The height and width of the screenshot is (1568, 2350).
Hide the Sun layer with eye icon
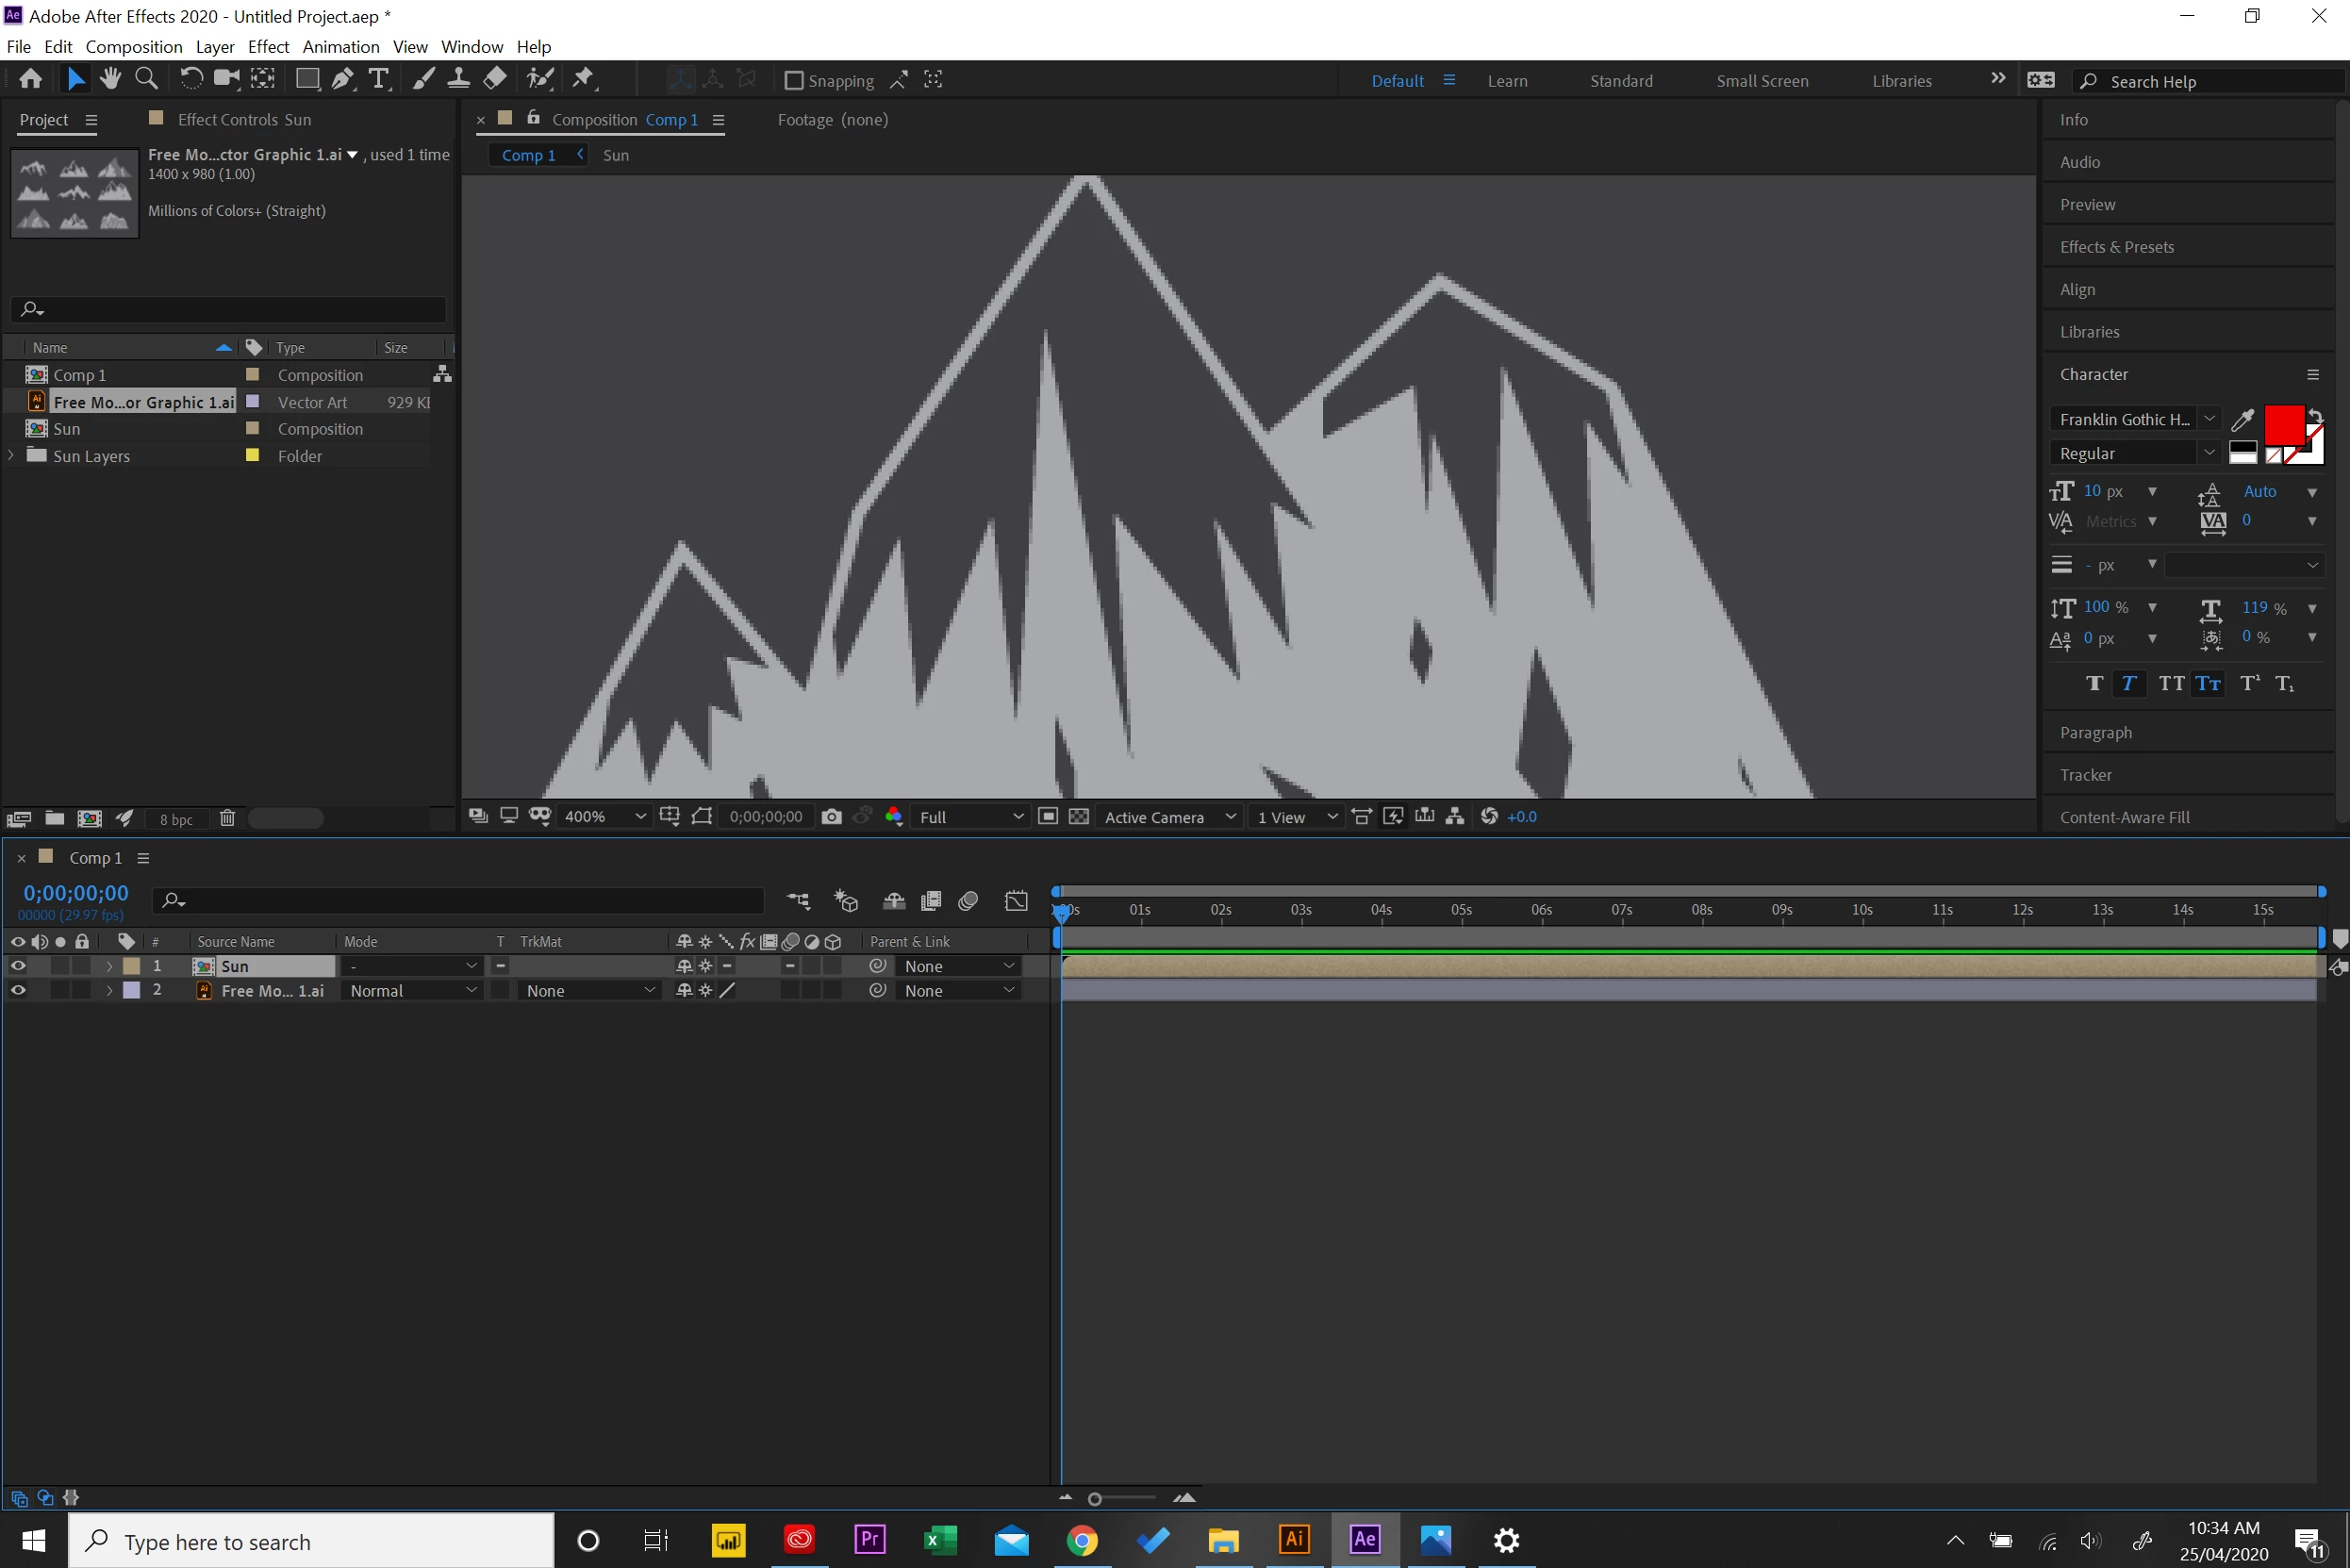[x=18, y=966]
